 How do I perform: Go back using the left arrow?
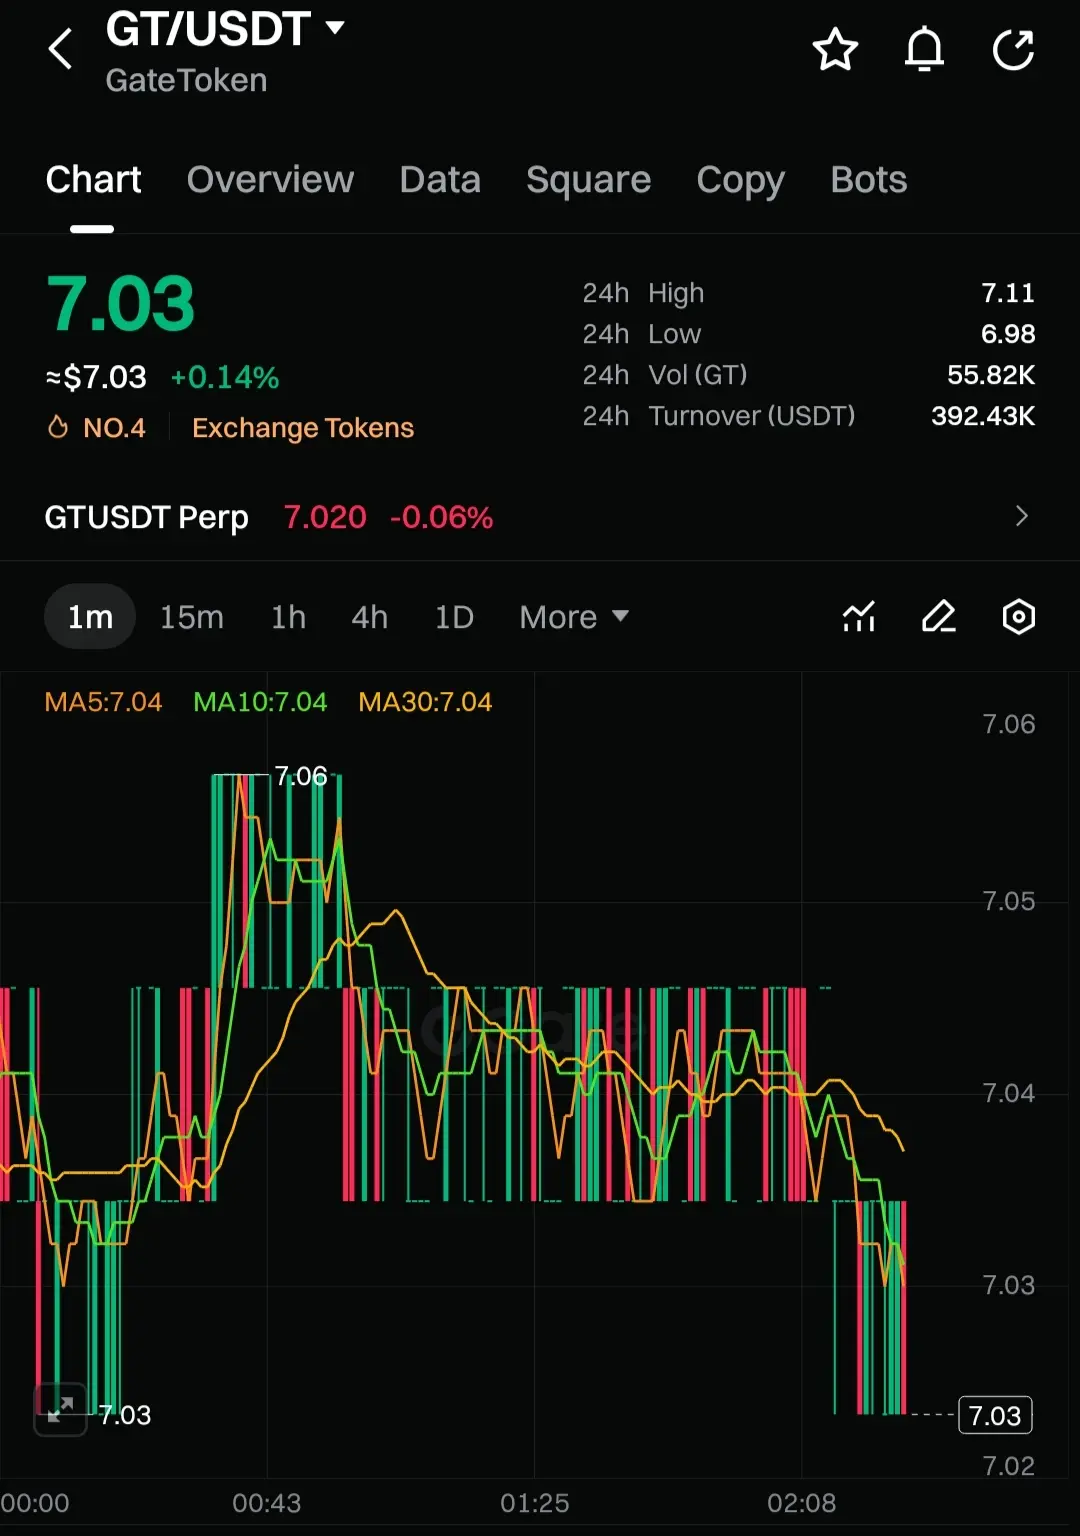(61, 49)
